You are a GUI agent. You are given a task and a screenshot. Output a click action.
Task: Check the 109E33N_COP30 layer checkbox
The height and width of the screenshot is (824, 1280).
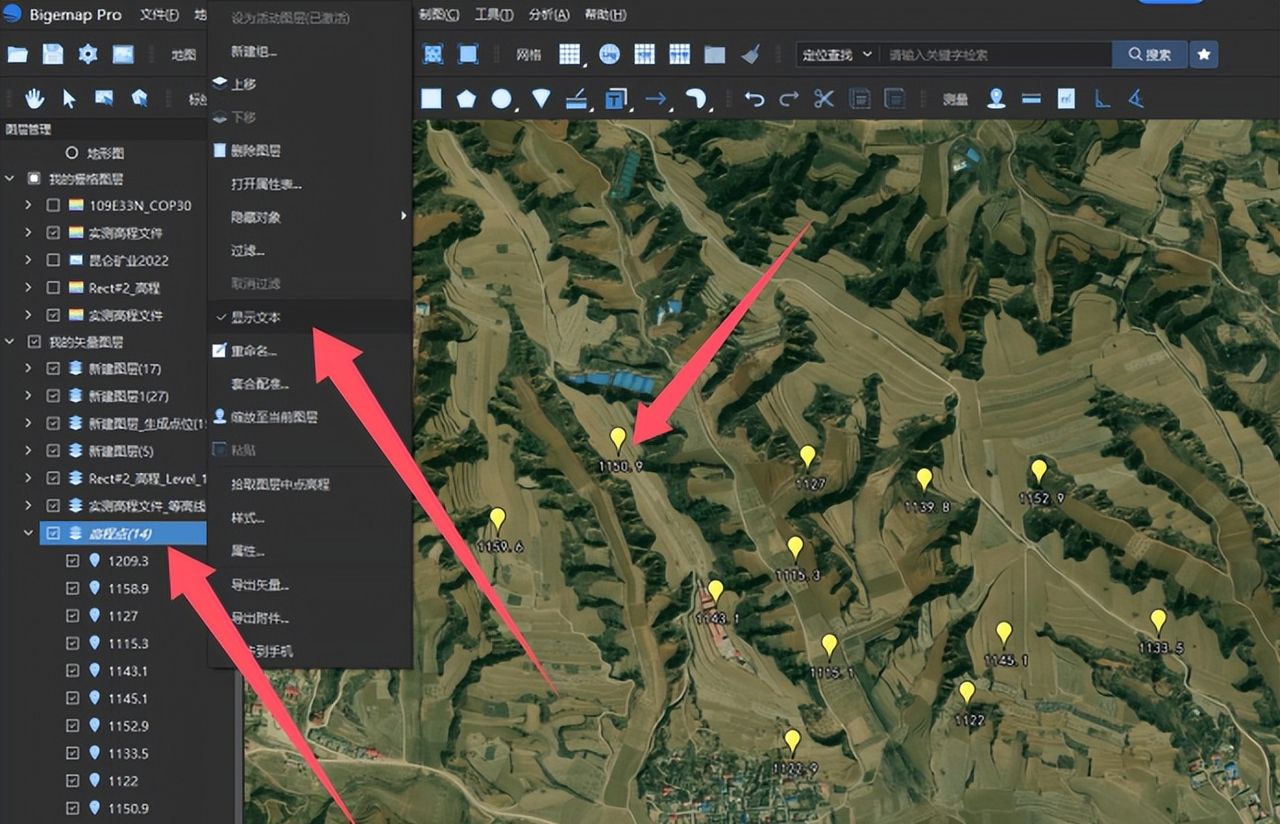[x=54, y=205]
